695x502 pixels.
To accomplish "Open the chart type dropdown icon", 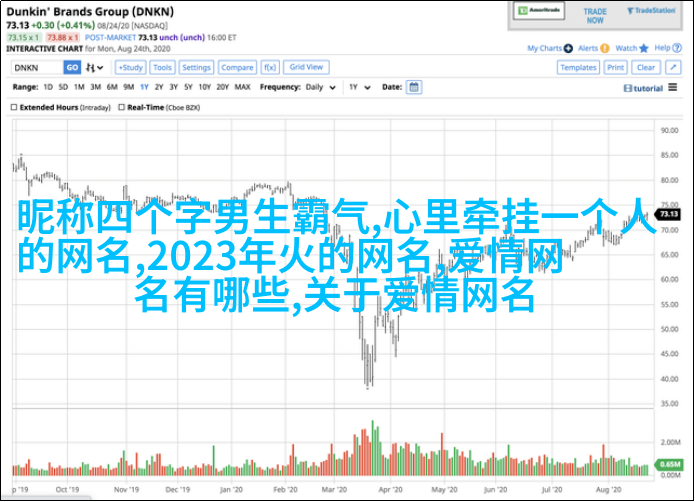I will [94, 68].
